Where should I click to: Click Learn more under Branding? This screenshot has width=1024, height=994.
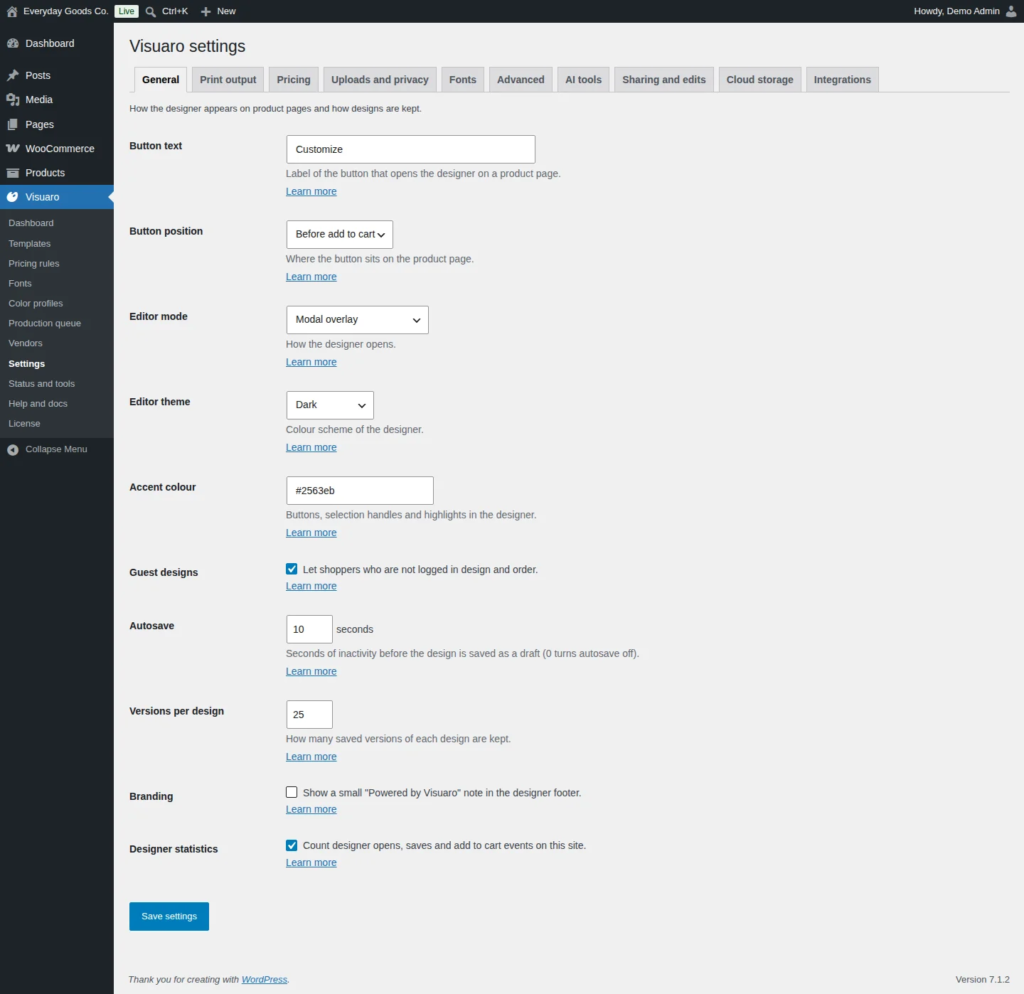click(311, 809)
